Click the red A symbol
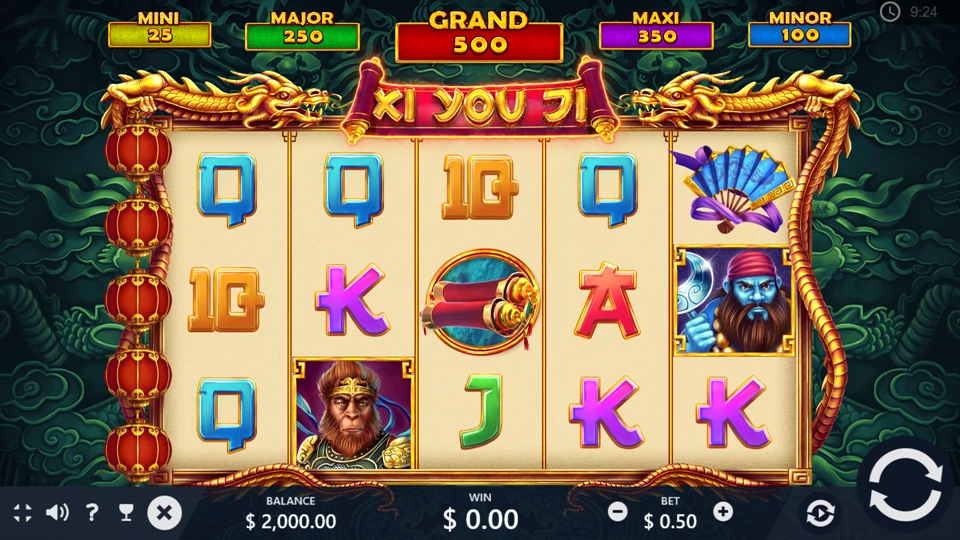This screenshot has height=540, width=960. coord(607,301)
